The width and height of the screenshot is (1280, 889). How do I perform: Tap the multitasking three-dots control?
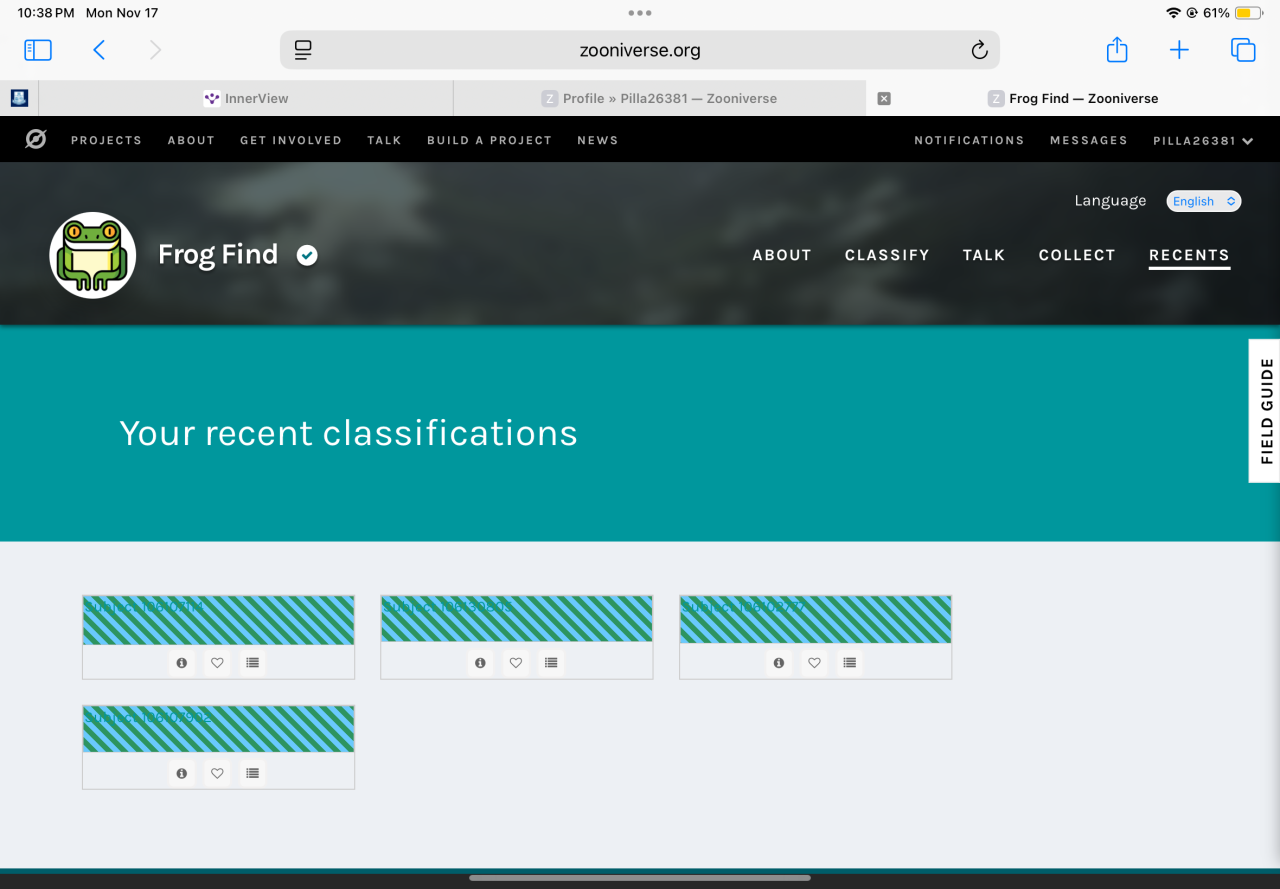(x=640, y=13)
